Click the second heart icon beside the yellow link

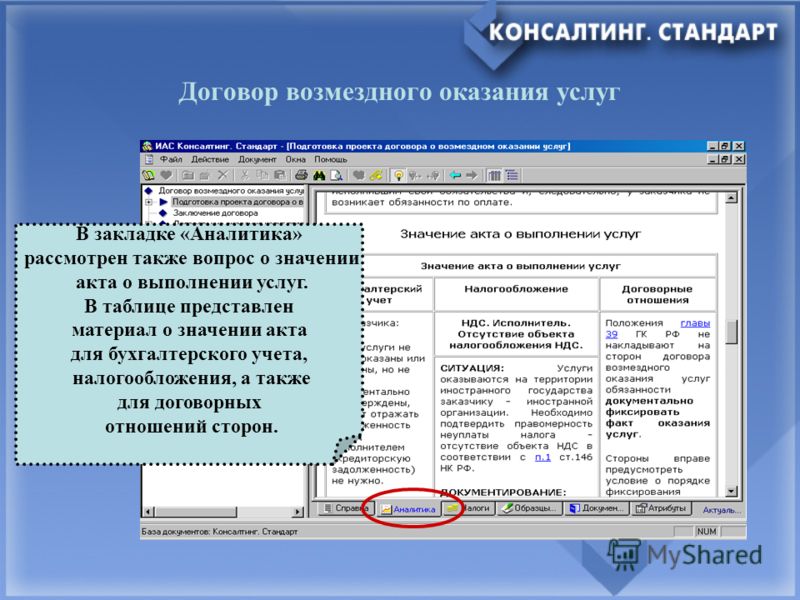(359, 176)
